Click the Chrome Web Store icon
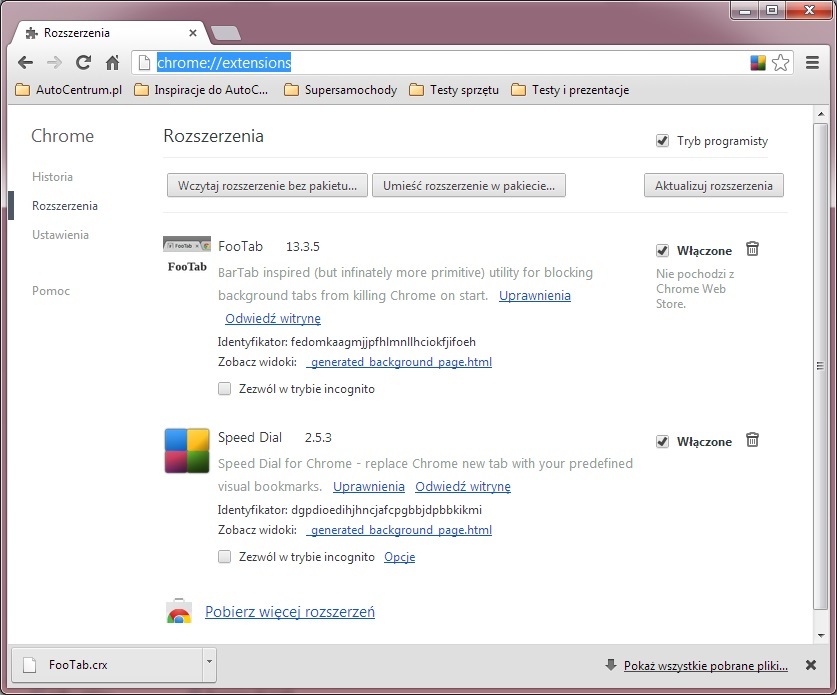 click(179, 612)
